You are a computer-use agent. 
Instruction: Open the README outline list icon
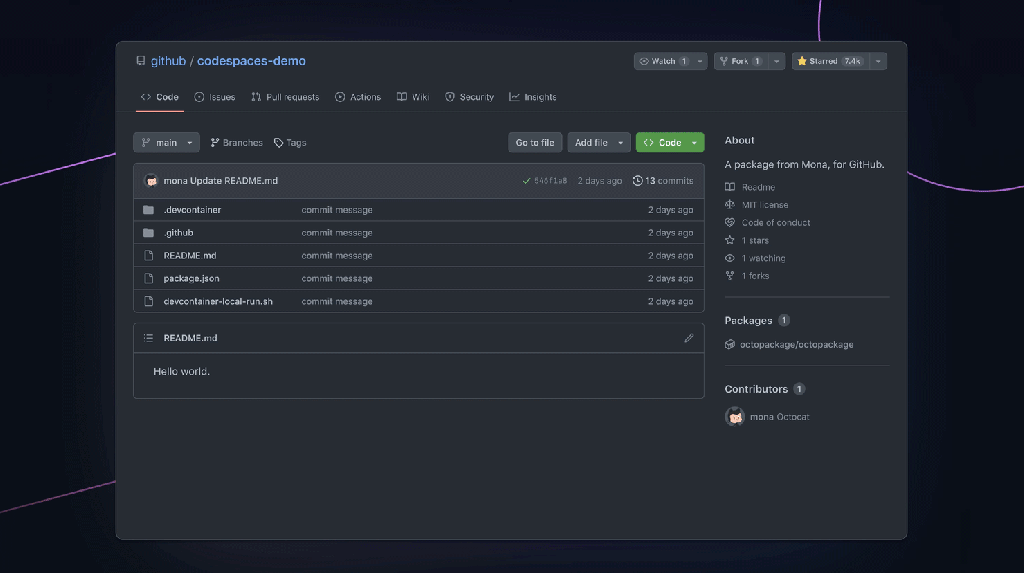click(x=148, y=338)
